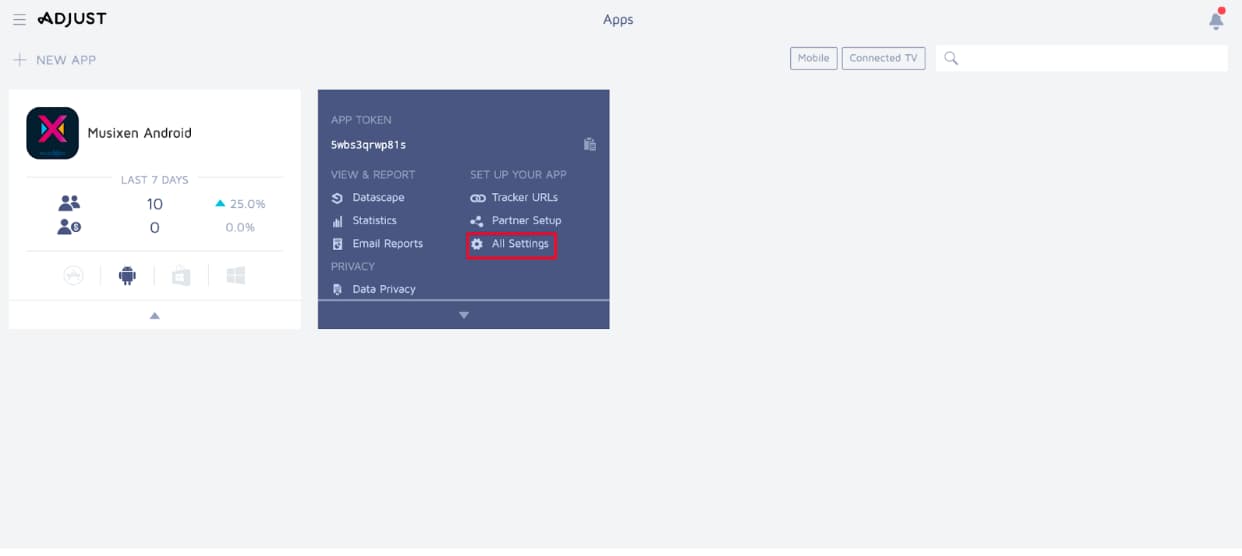
Task: Click the installs users icon
Action: (x=69, y=203)
